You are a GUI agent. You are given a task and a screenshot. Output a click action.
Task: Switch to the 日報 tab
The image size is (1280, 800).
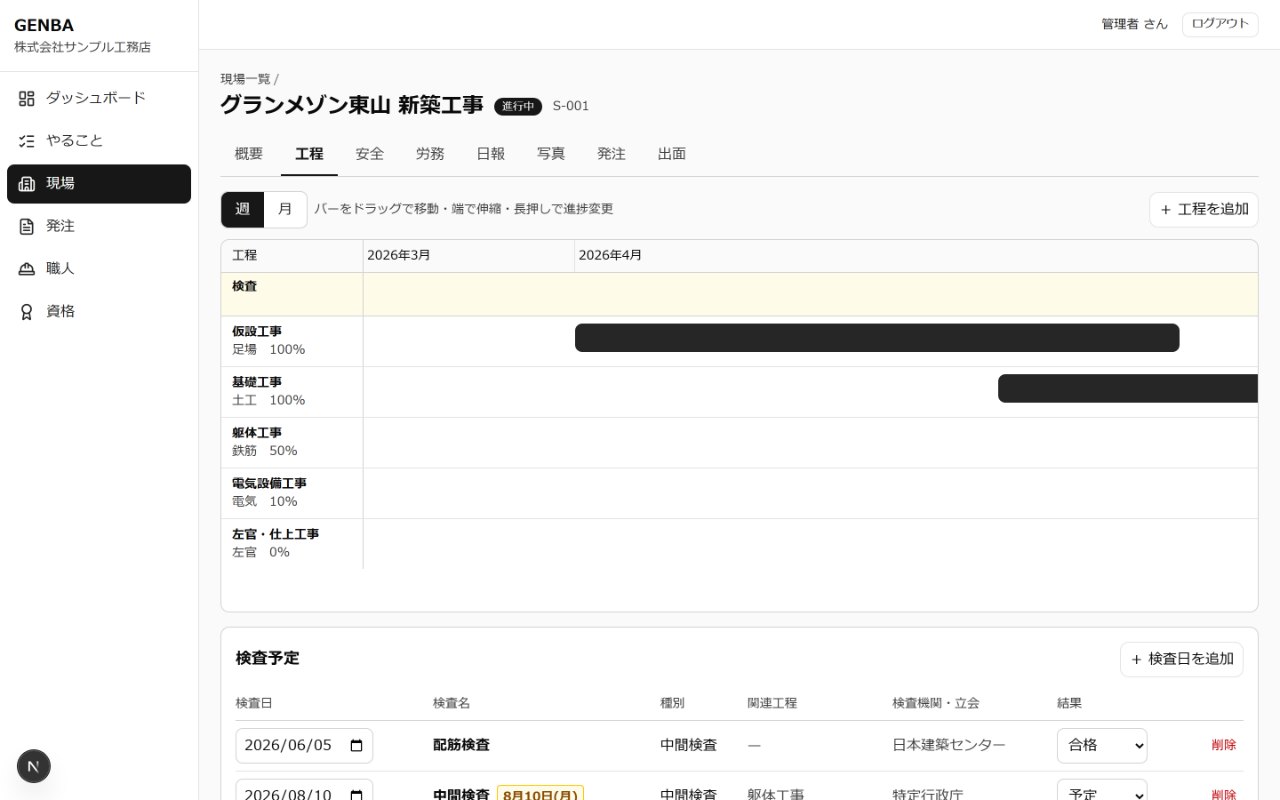tap(491, 154)
